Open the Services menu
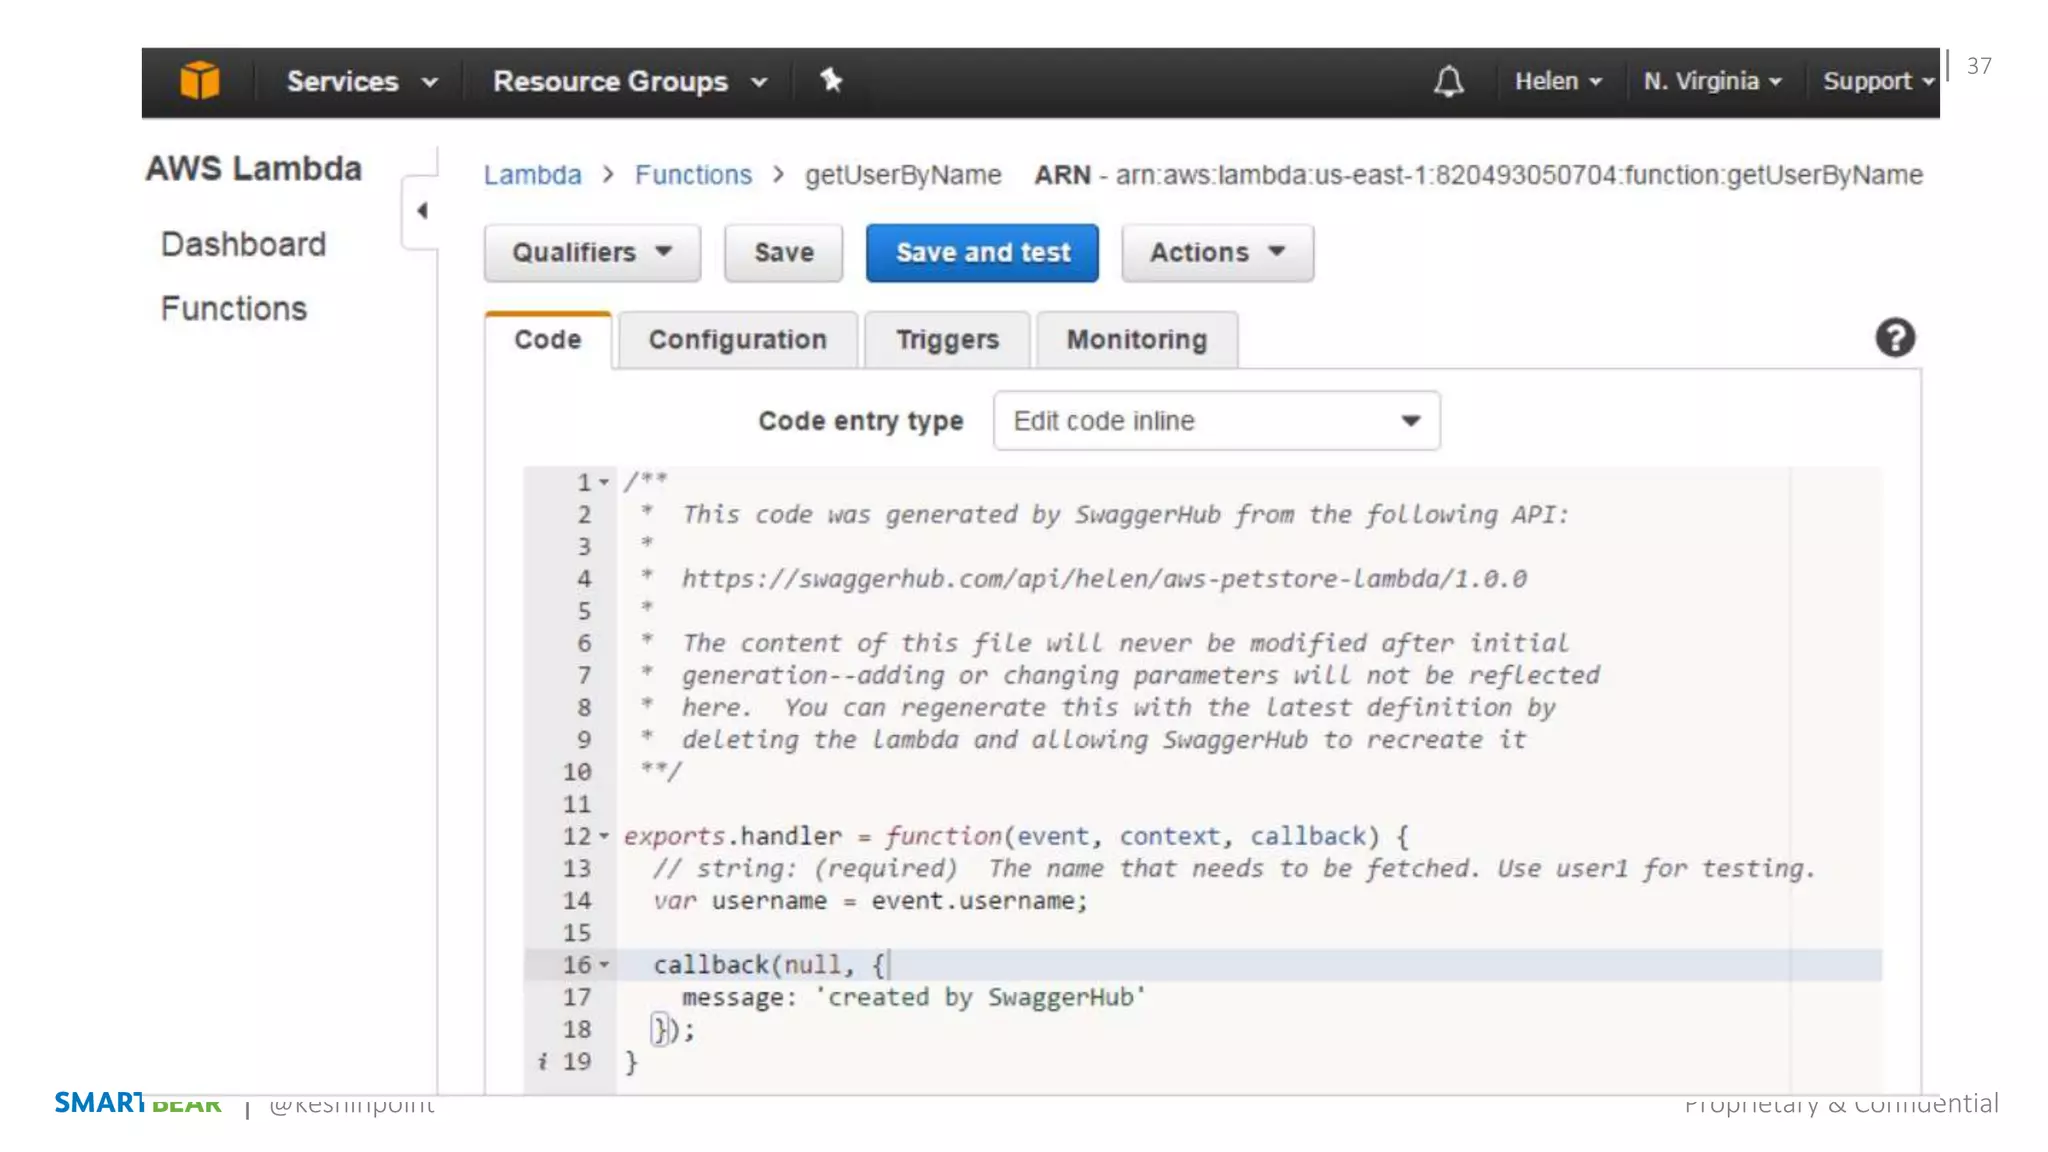The height and width of the screenshot is (1152, 2048). click(x=361, y=81)
